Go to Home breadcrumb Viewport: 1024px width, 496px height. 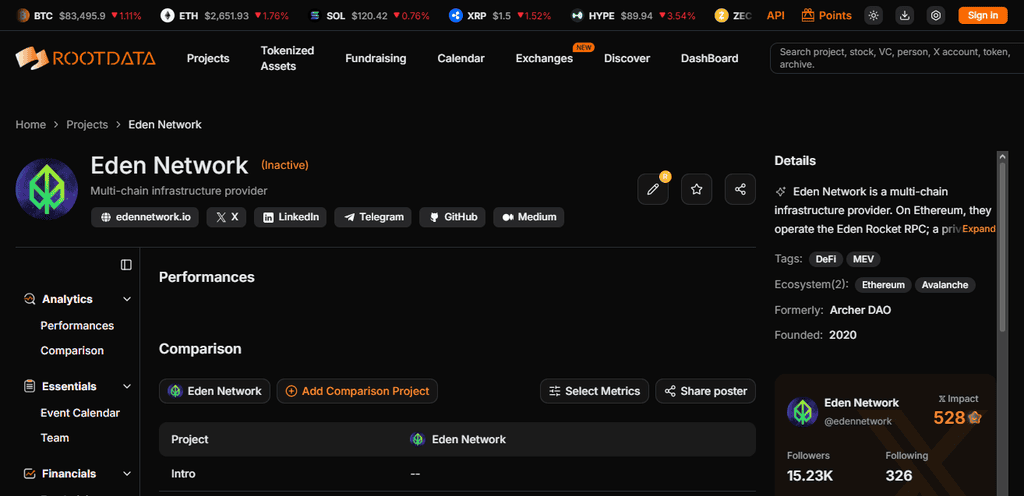pyautogui.click(x=31, y=124)
